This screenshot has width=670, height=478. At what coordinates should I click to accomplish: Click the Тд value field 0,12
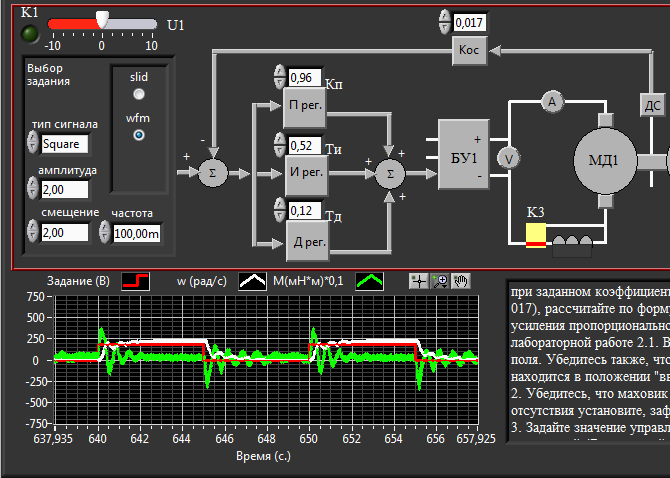(305, 210)
